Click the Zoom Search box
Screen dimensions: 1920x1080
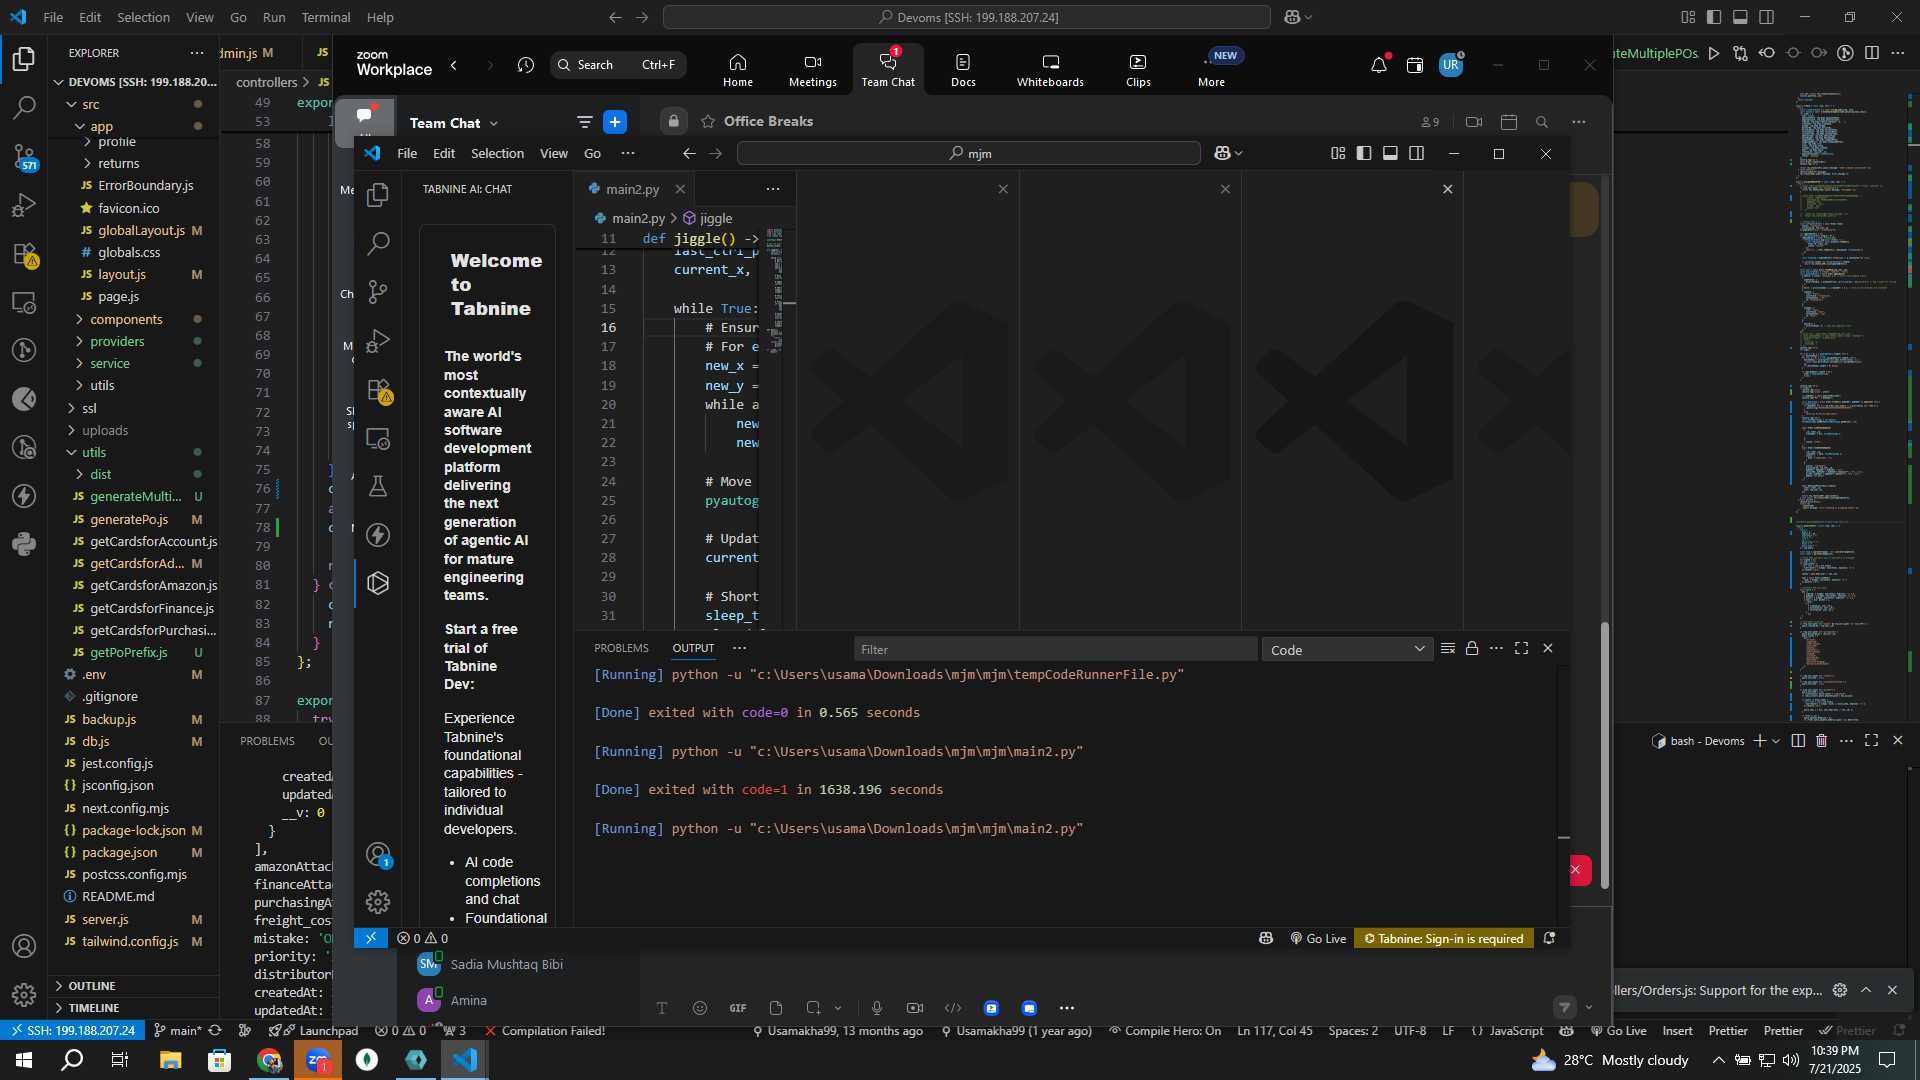click(618, 65)
